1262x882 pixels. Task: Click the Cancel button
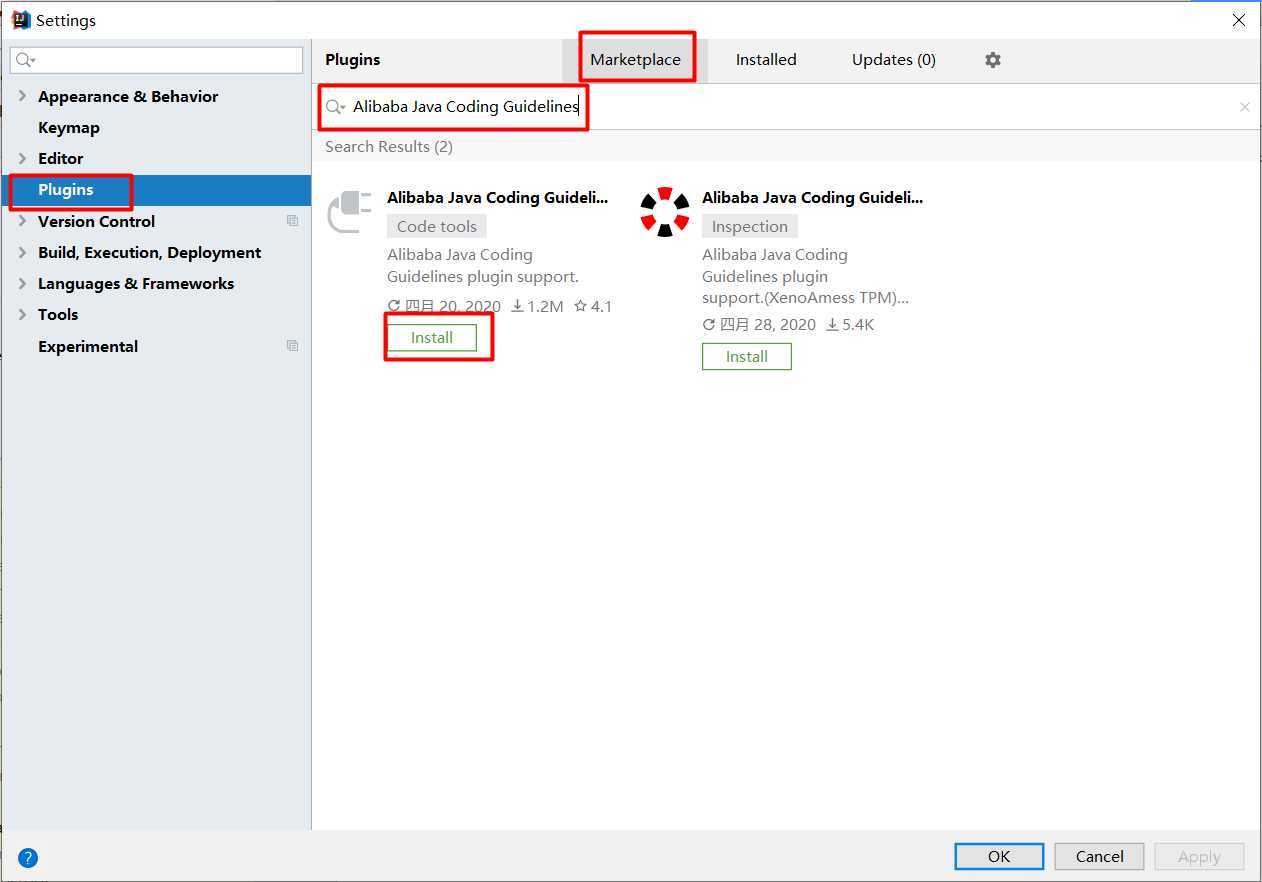point(1100,857)
